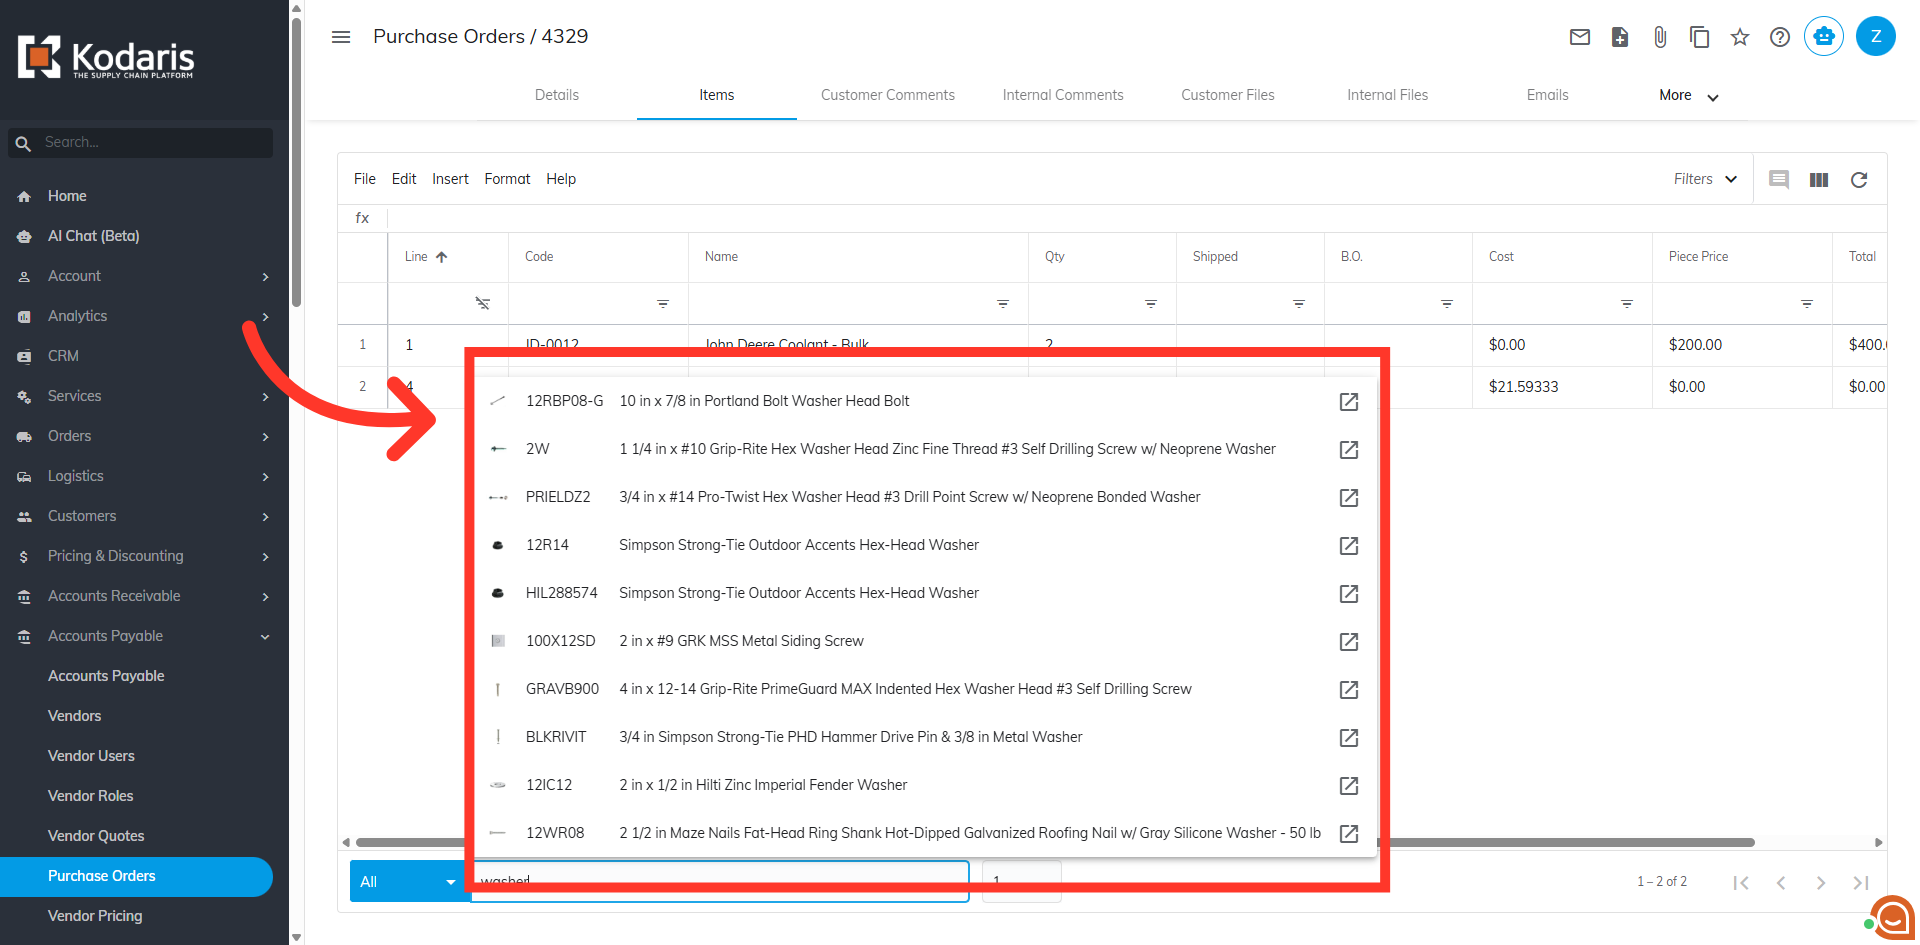Refresh the items grid

(x=1859, y=180)
